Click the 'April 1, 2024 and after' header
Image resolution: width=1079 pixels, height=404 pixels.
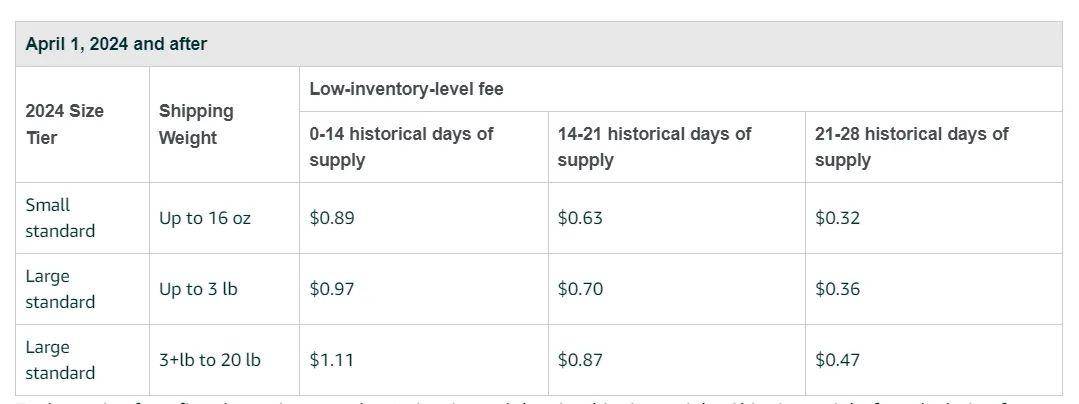(x=116, y=44)
